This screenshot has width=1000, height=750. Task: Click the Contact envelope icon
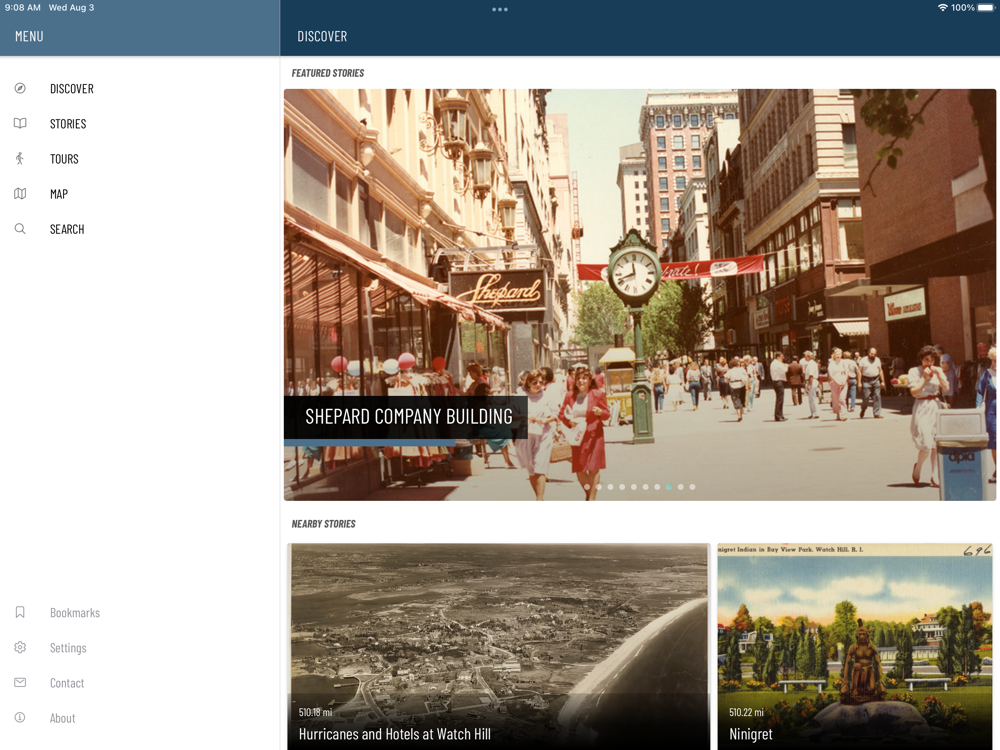point(20,682)
